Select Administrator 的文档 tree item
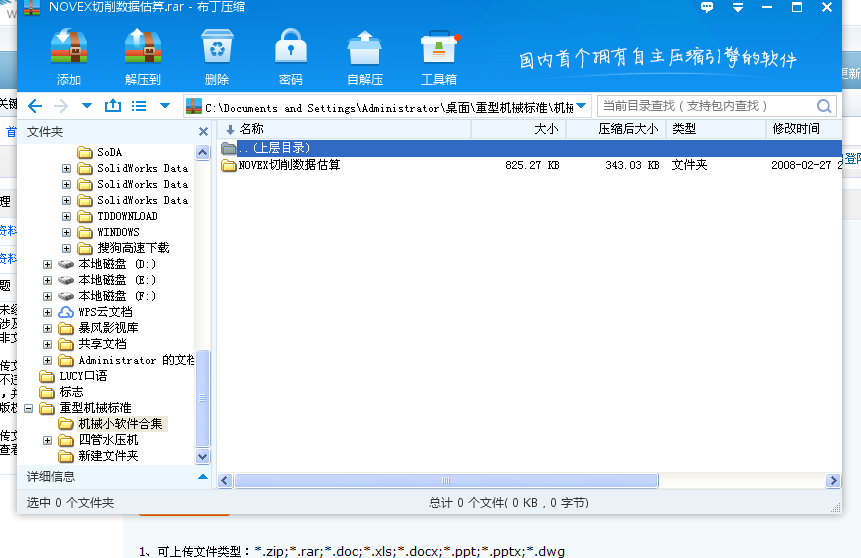 [136, 360]
